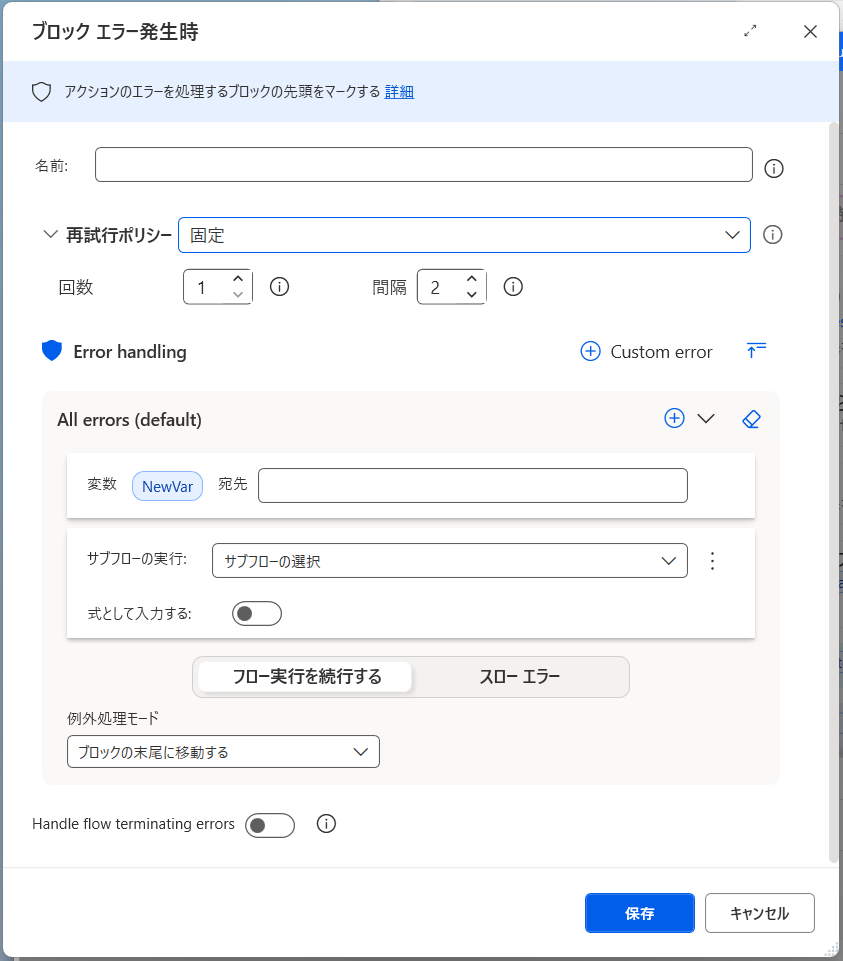Click the info icon next to 名前 field

coord(773,169)
